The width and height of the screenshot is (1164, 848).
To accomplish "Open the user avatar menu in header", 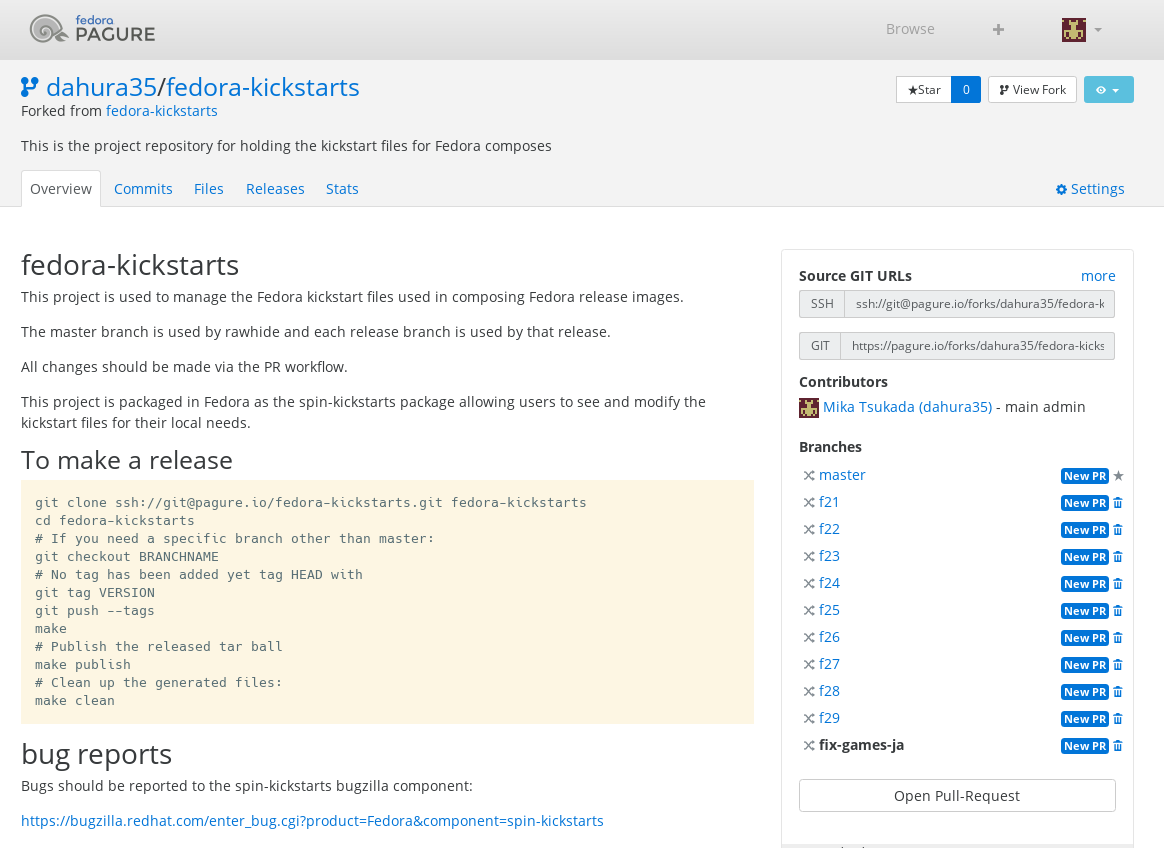I will 1081,30.
